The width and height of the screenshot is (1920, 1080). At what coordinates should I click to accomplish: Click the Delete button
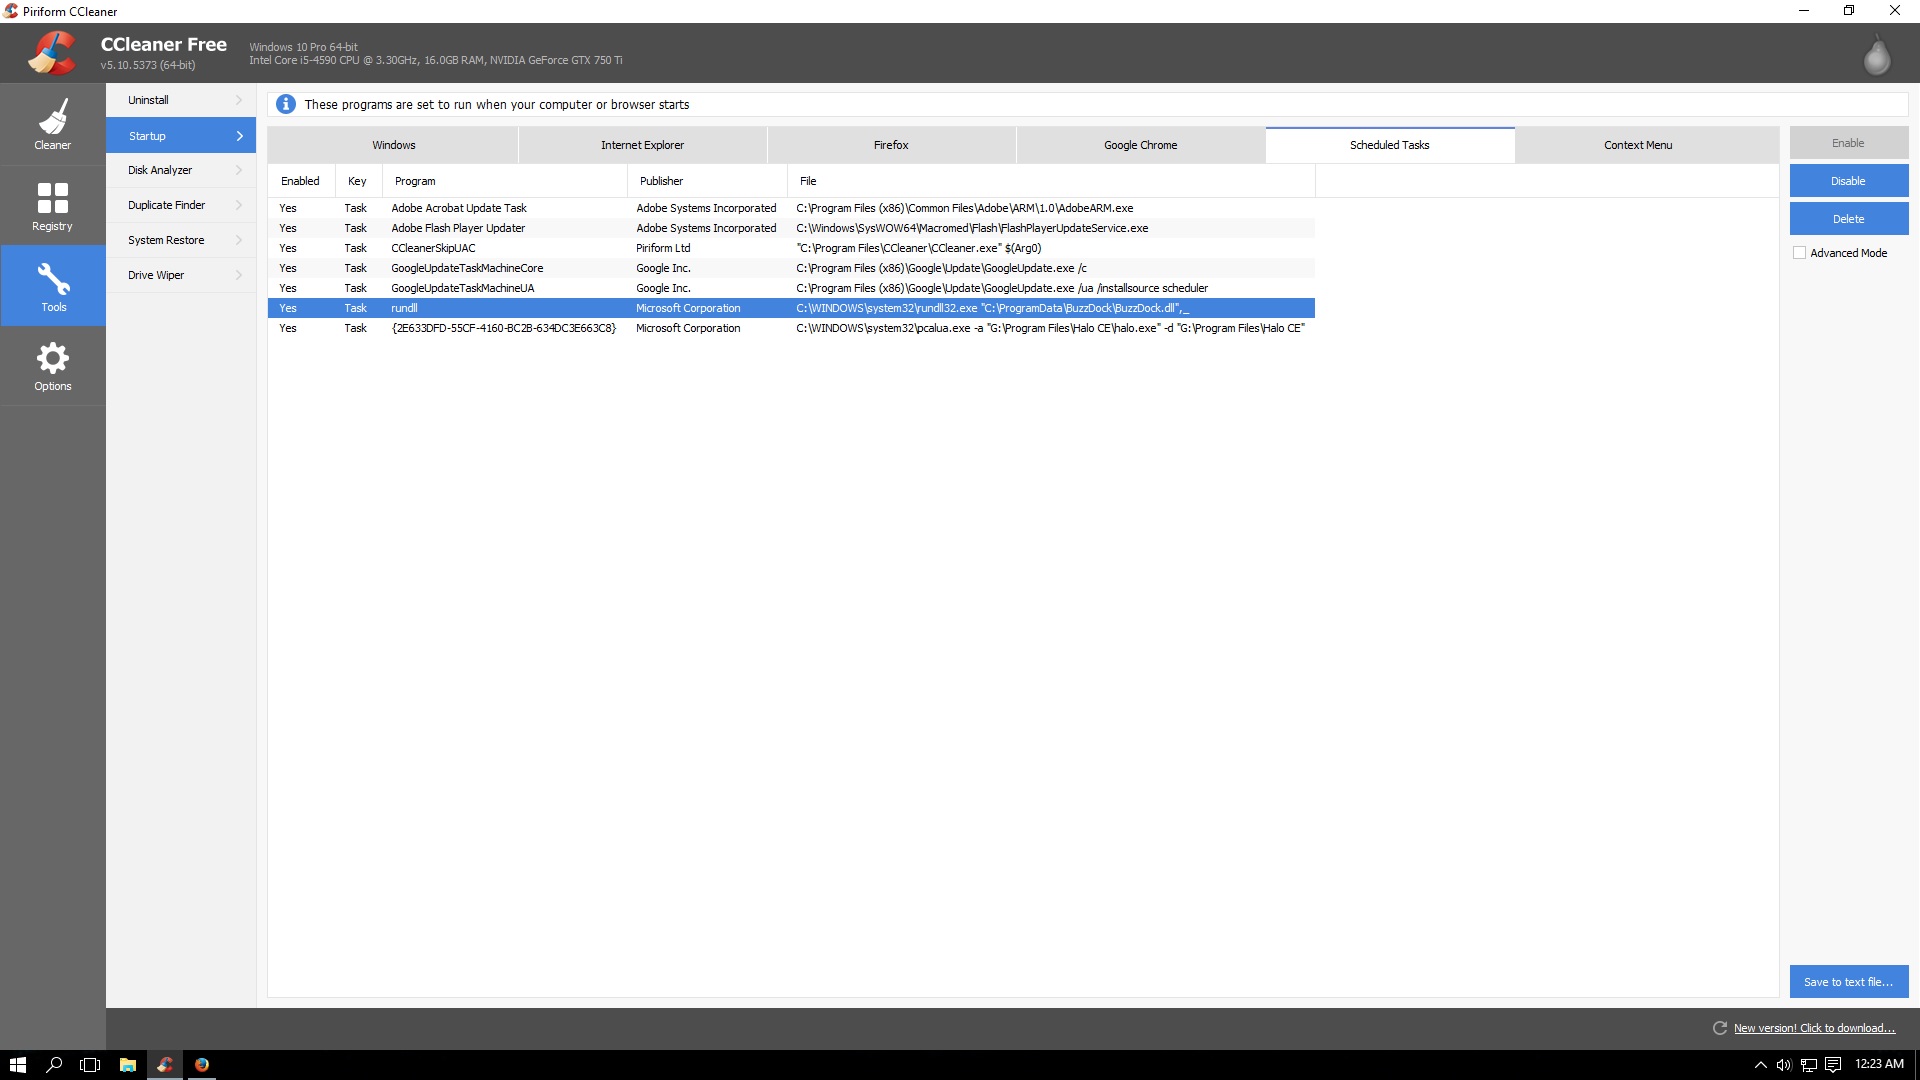click(1848, 219)
